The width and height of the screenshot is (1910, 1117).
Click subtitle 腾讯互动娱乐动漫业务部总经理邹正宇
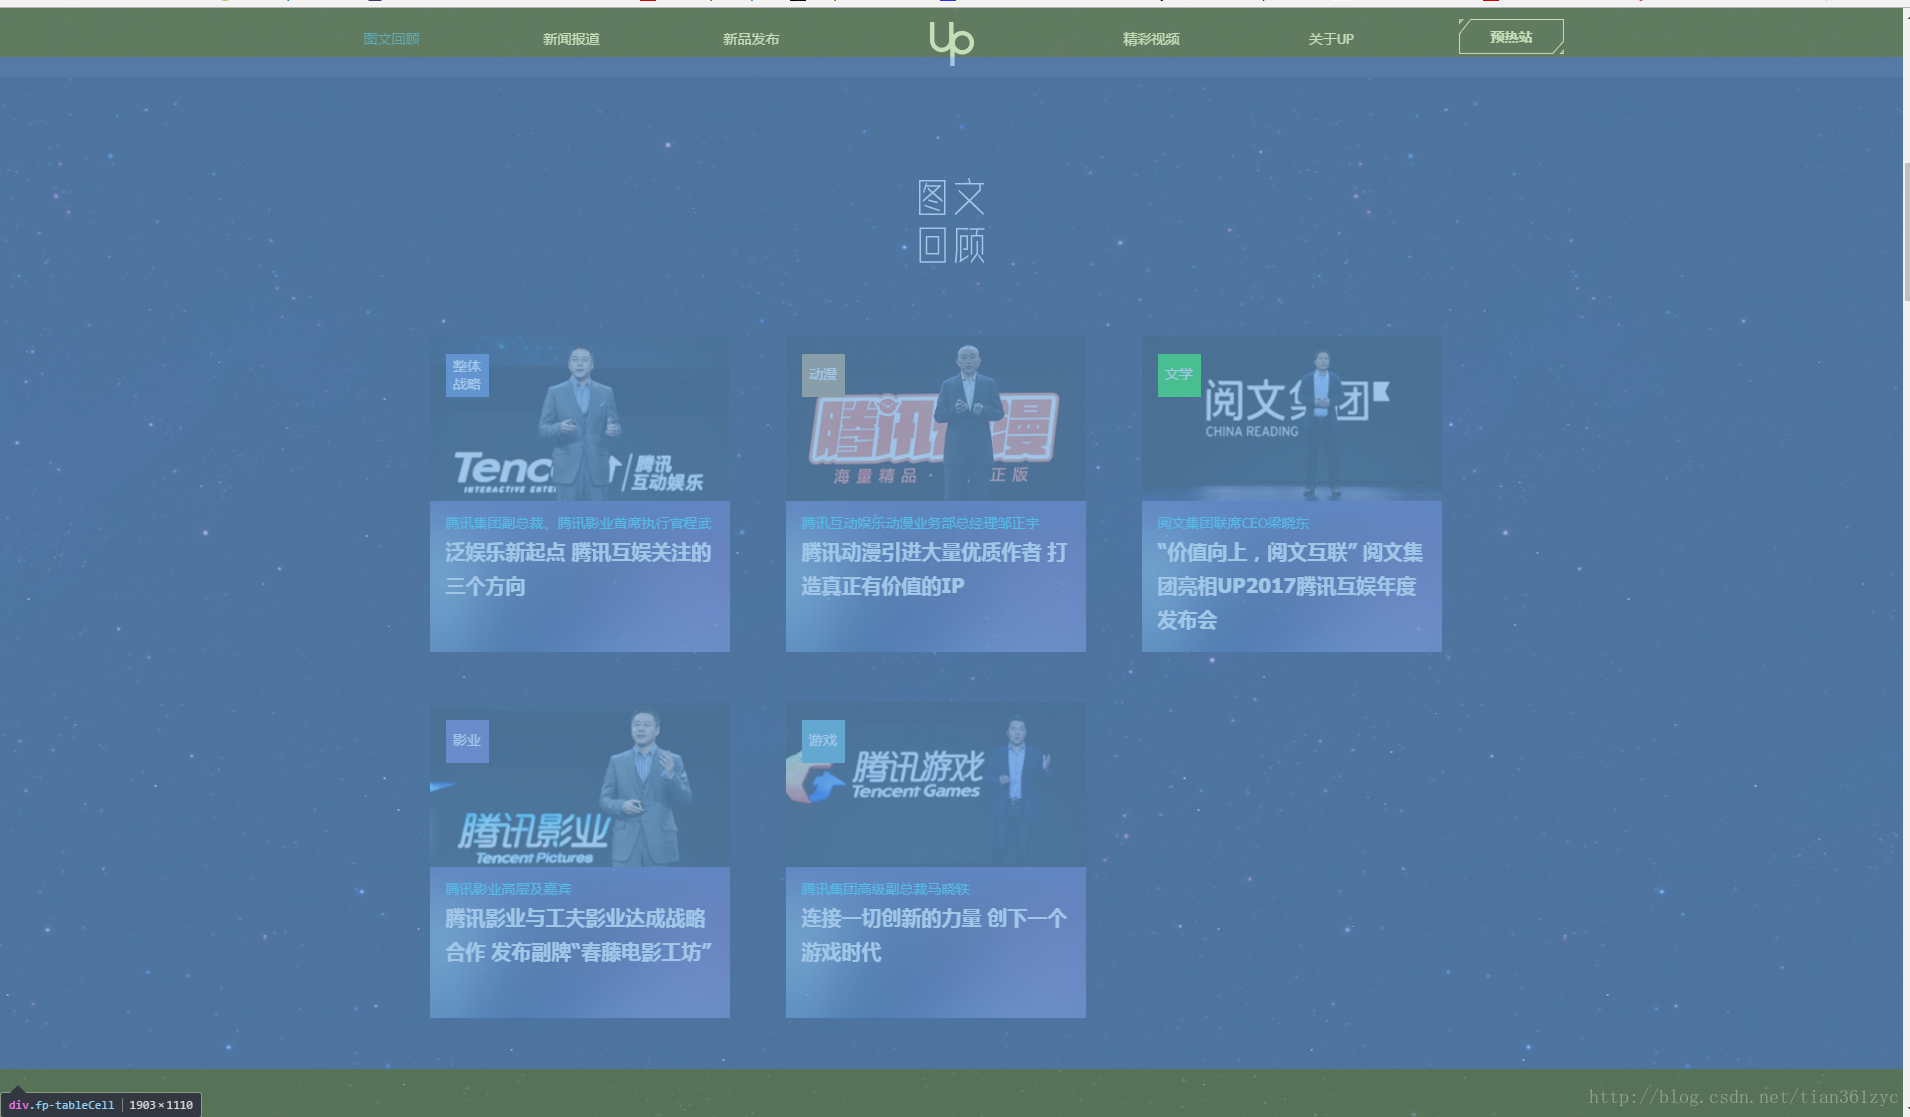(920, 523)
